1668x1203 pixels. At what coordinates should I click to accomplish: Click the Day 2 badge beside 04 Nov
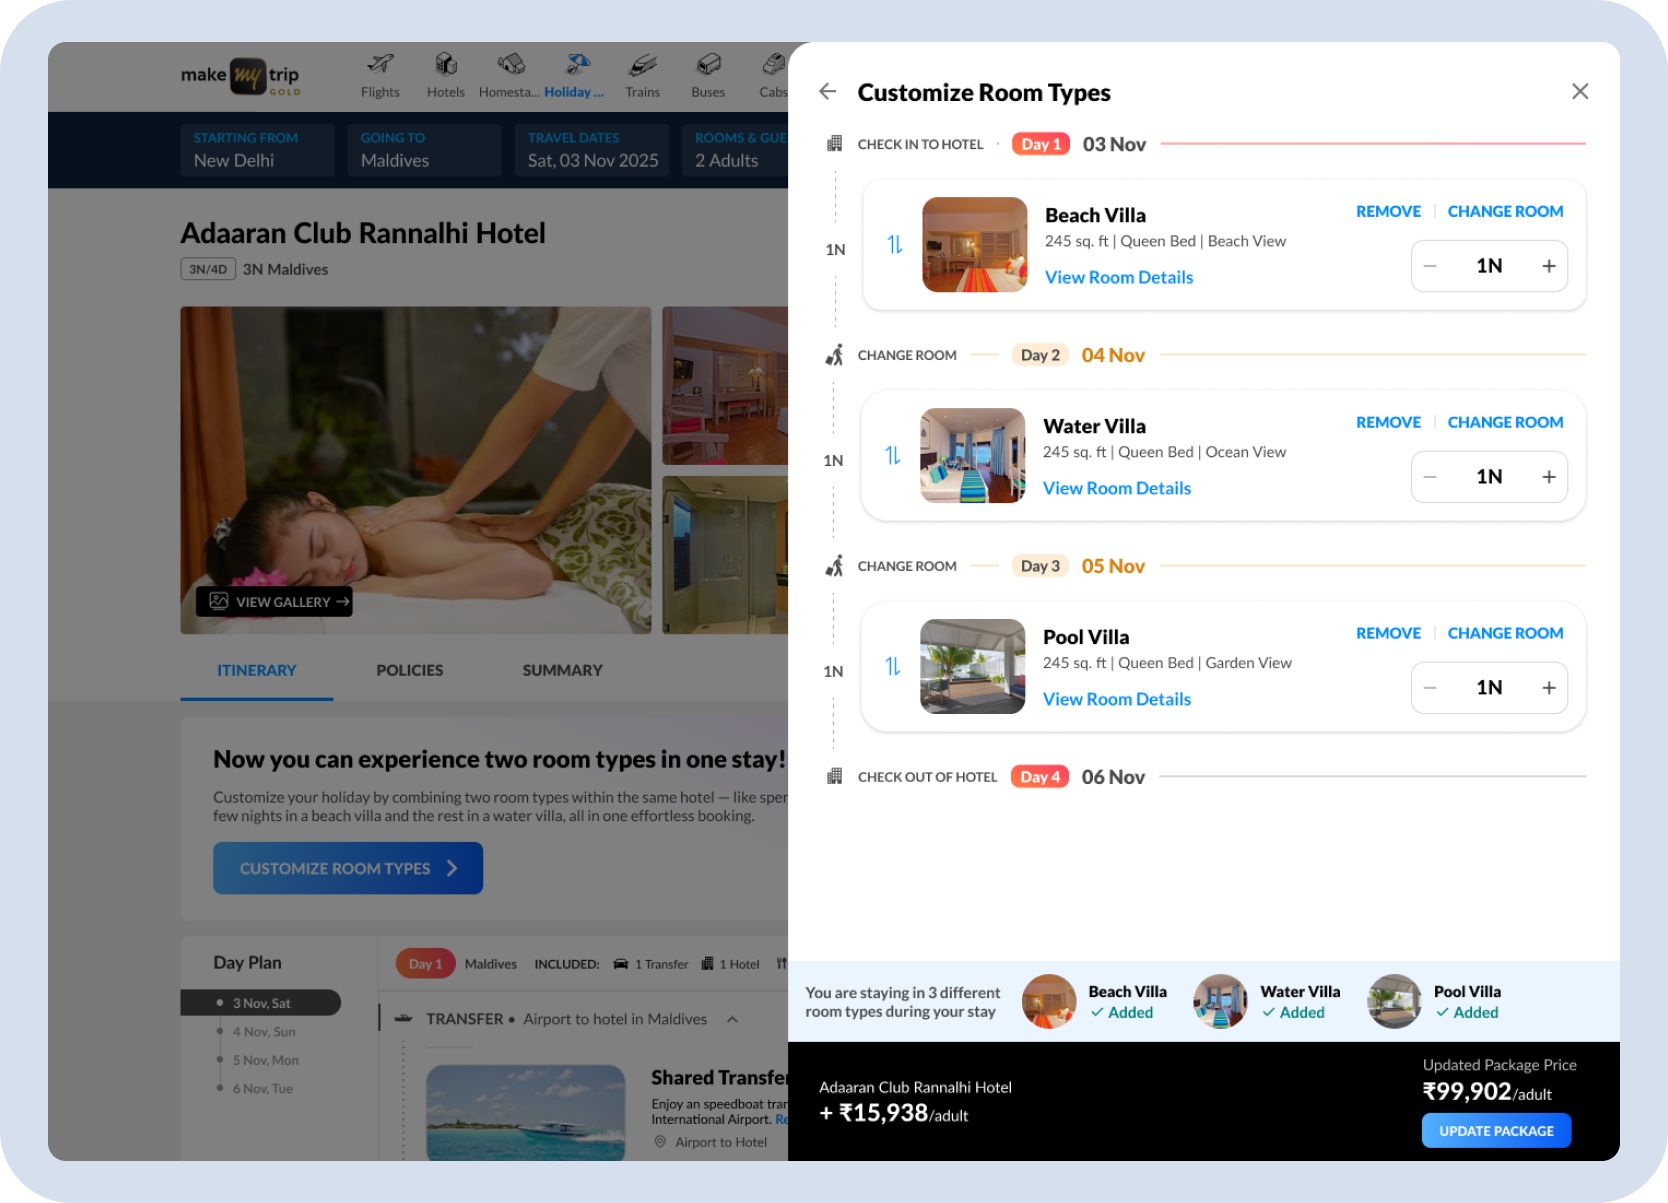tap(1040, 355)
